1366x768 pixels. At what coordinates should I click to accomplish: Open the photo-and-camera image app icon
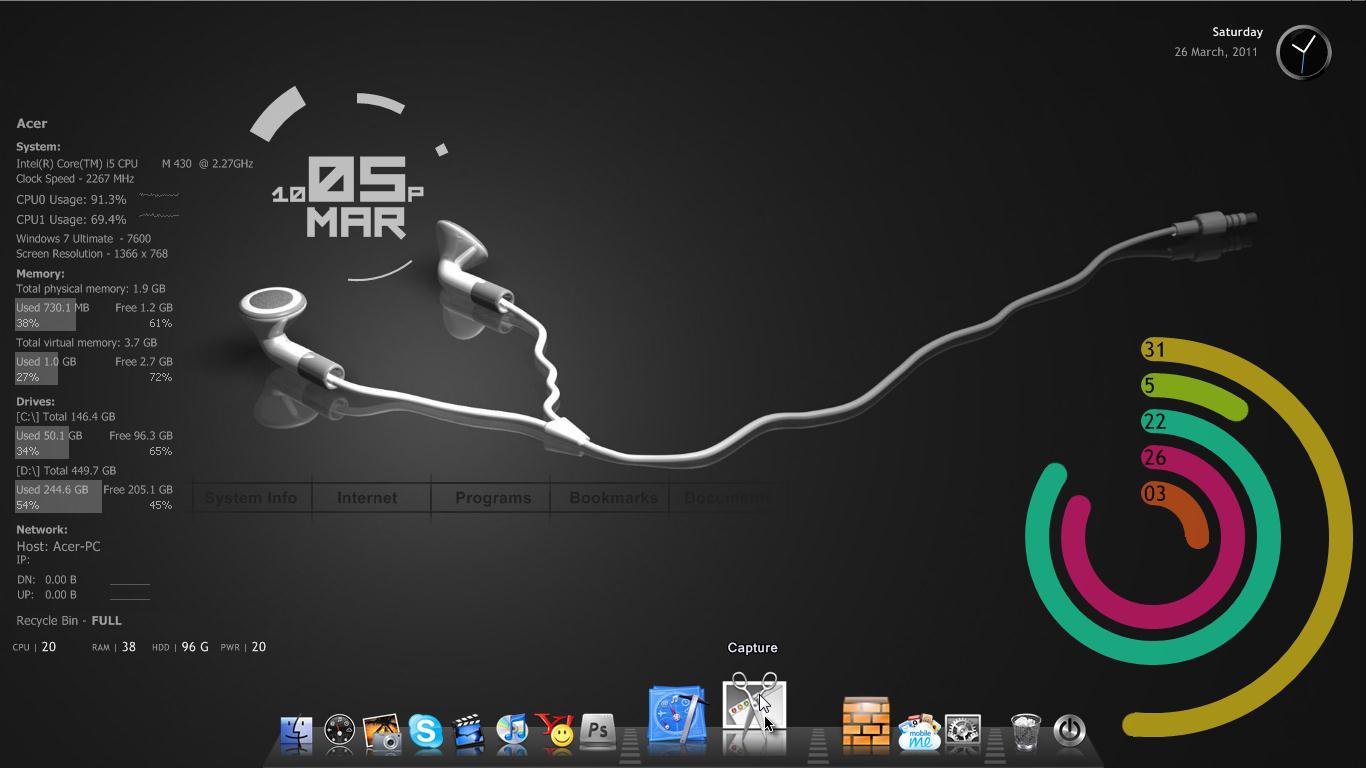click(x=382, y=733)
